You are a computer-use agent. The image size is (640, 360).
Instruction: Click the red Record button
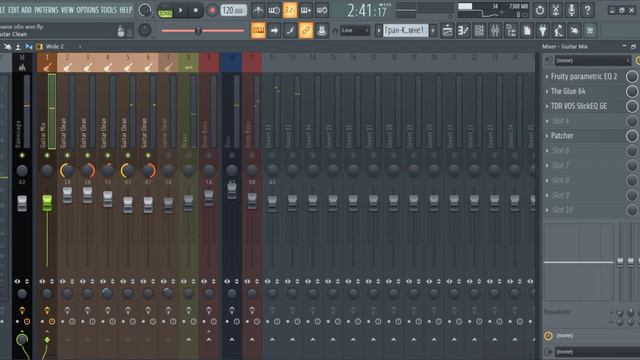pyautogui.click(x=212, y=10)
